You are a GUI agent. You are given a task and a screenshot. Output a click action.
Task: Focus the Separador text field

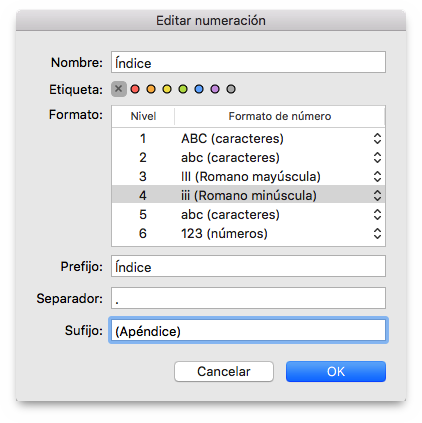coord(248,298)
